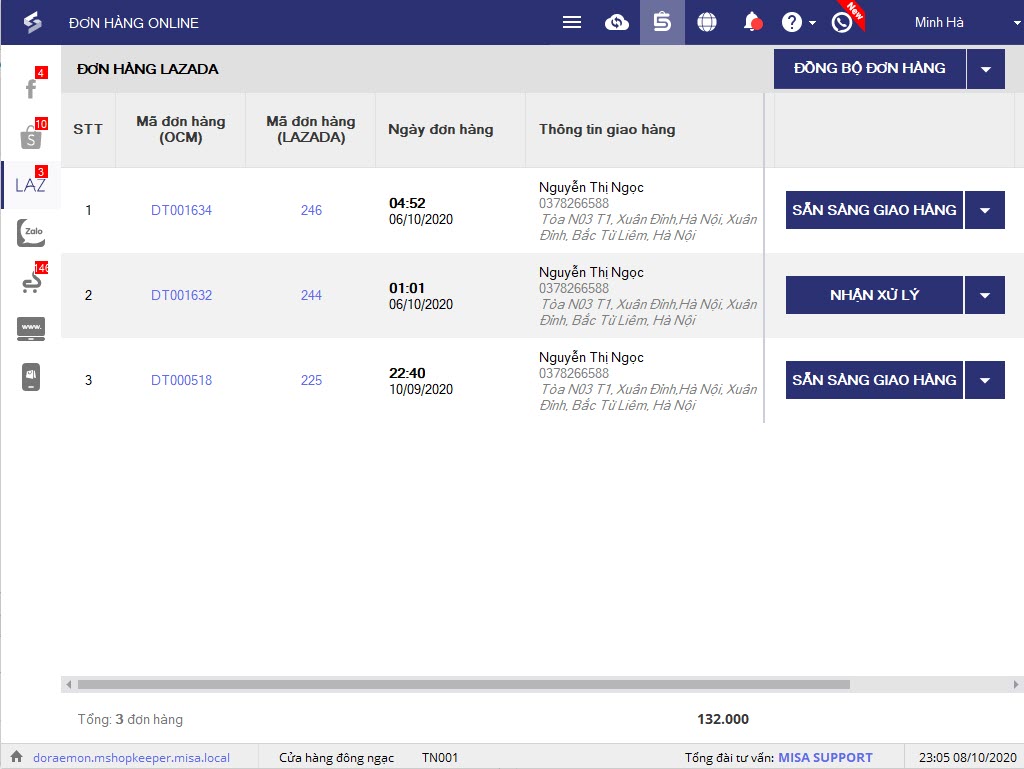
Task: Open order link DT000518
Action: click(182, 380)
